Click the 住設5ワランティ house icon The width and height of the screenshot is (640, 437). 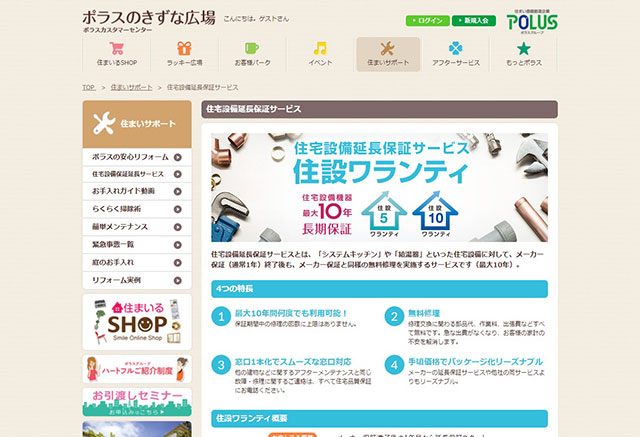click(384, 214)
